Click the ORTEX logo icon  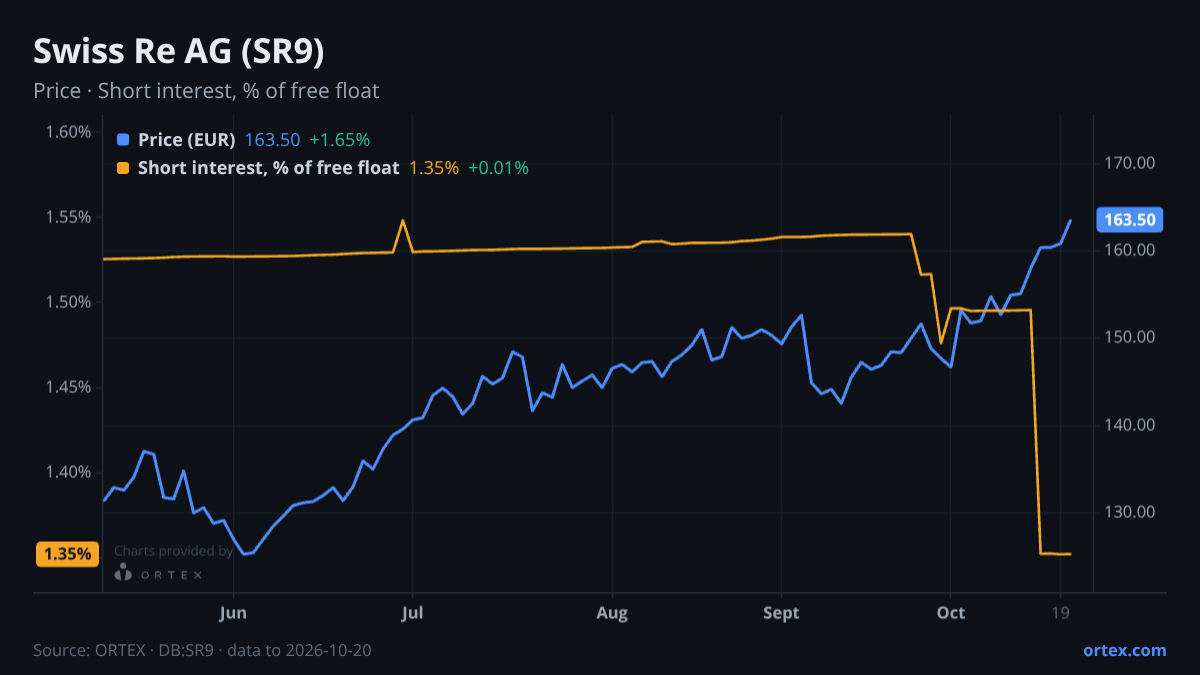coord(123,573)
